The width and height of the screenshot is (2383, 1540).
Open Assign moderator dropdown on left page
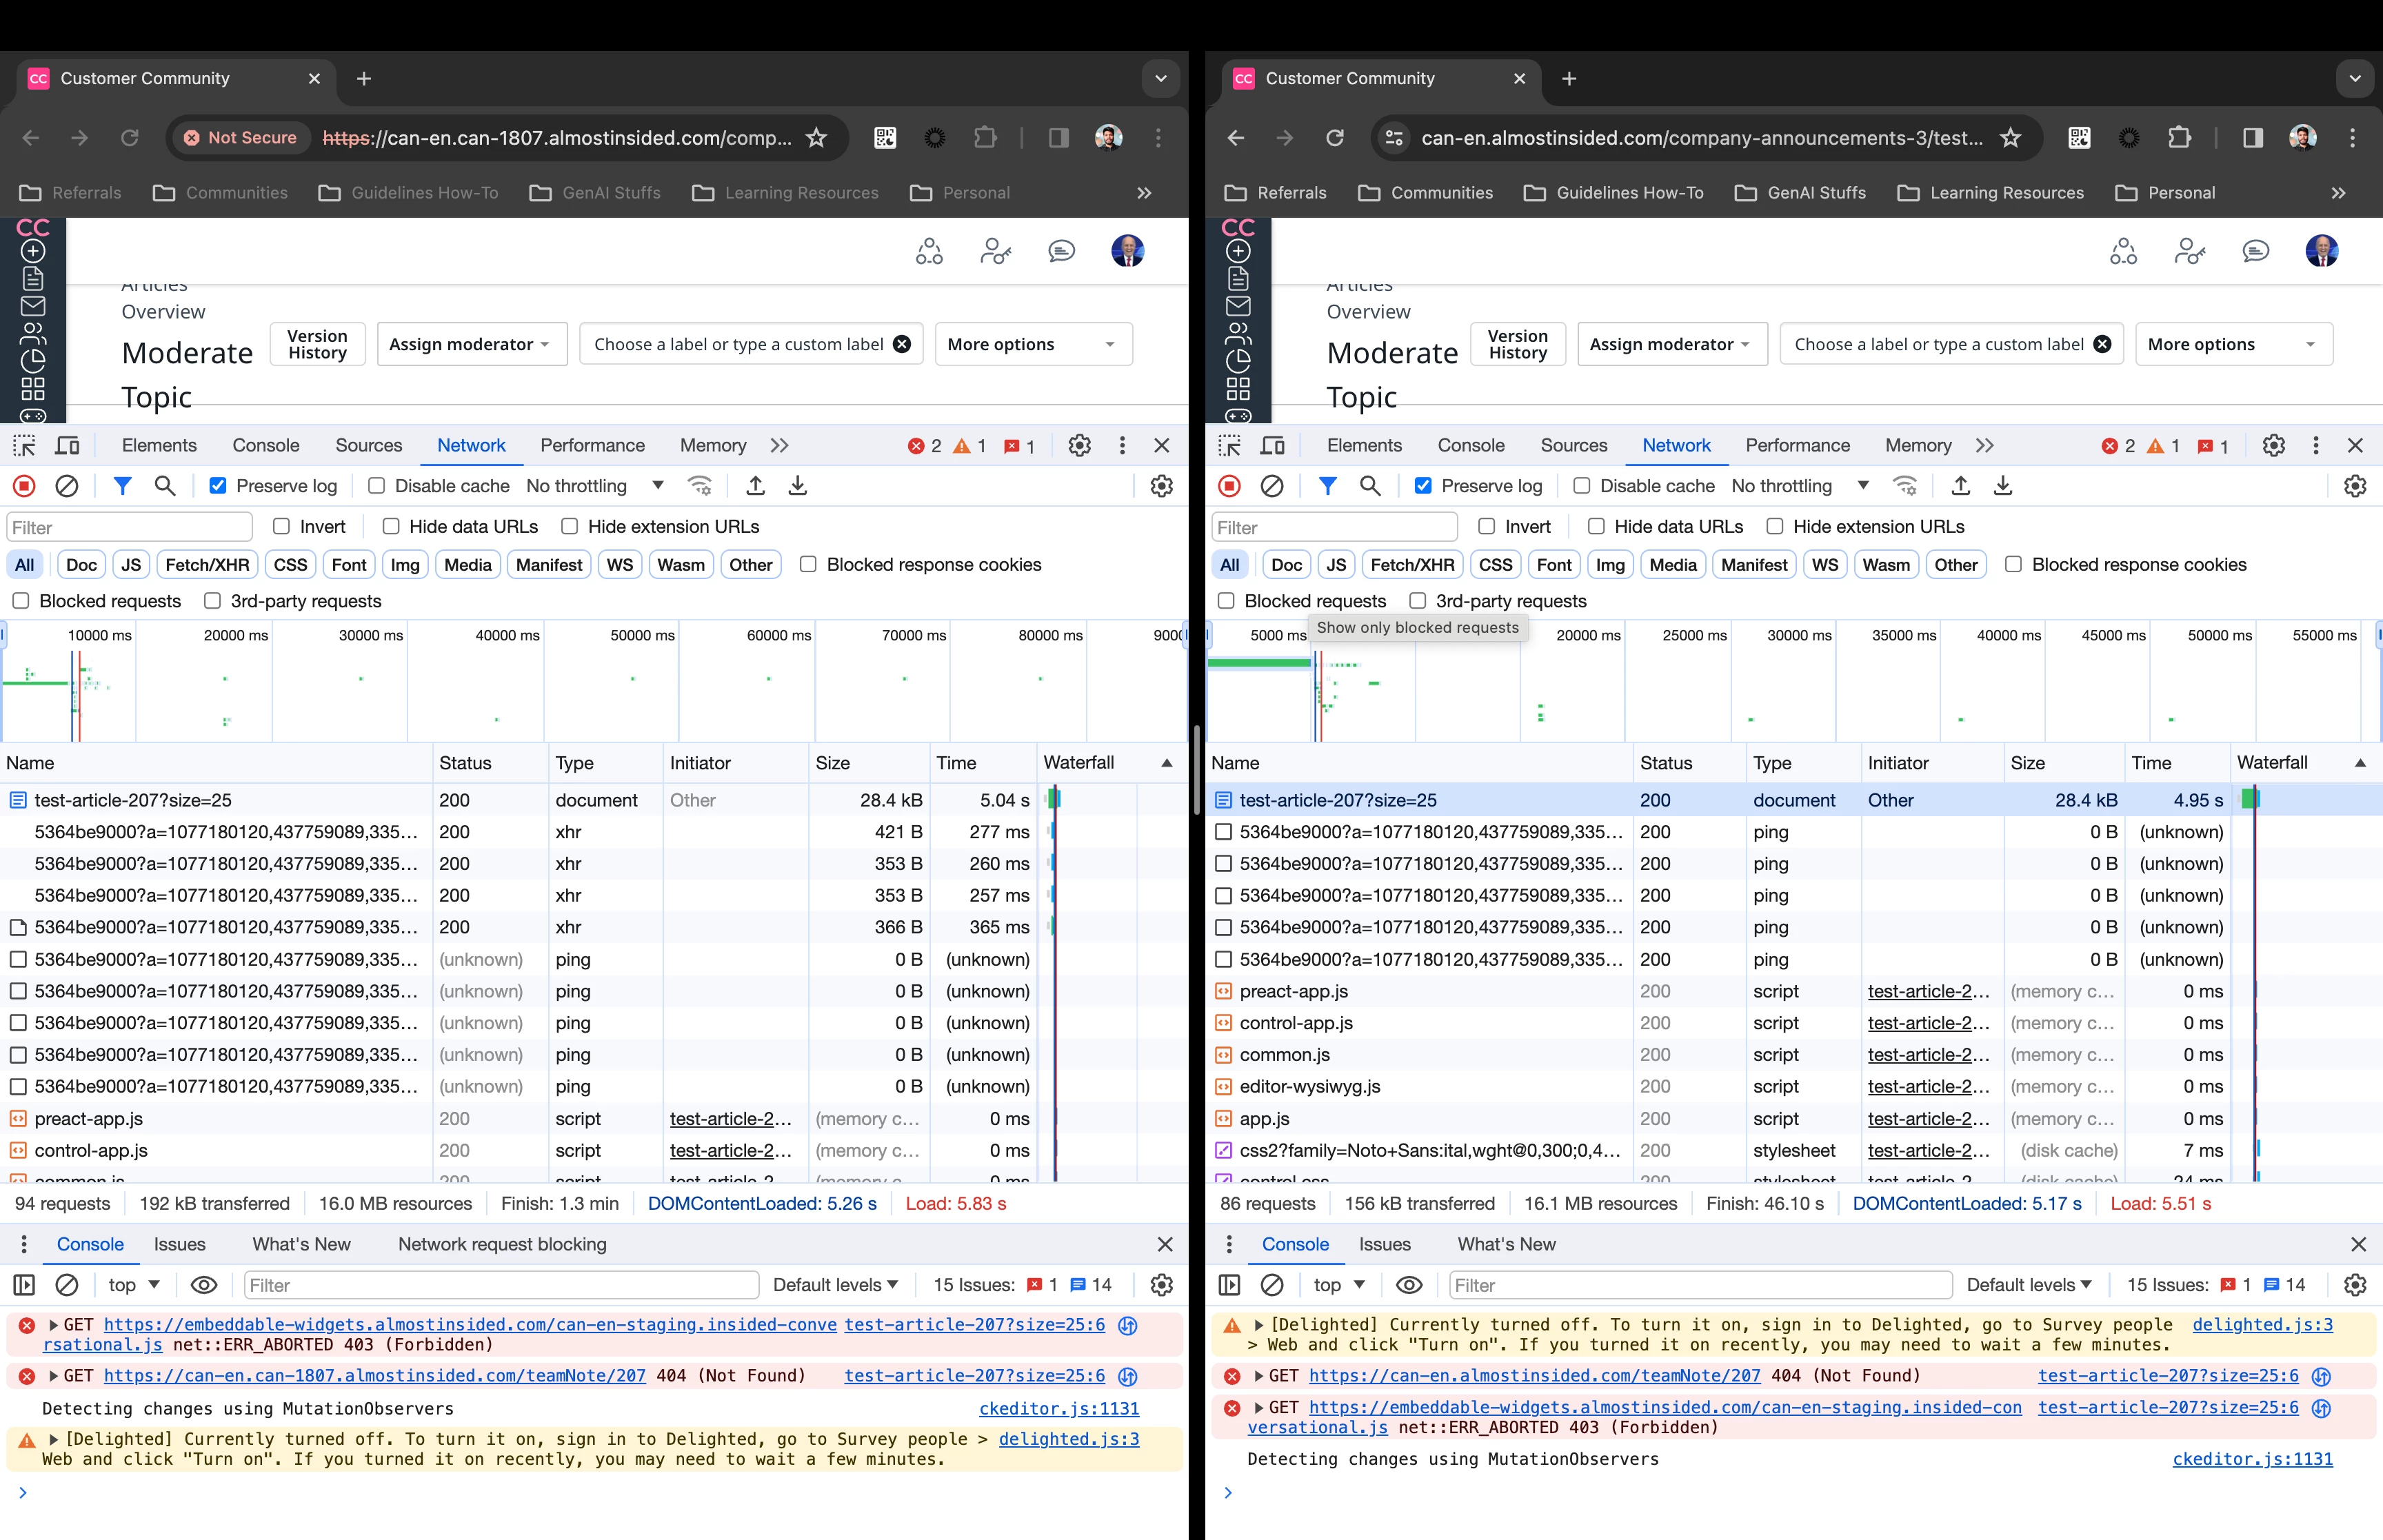[471, 344]
